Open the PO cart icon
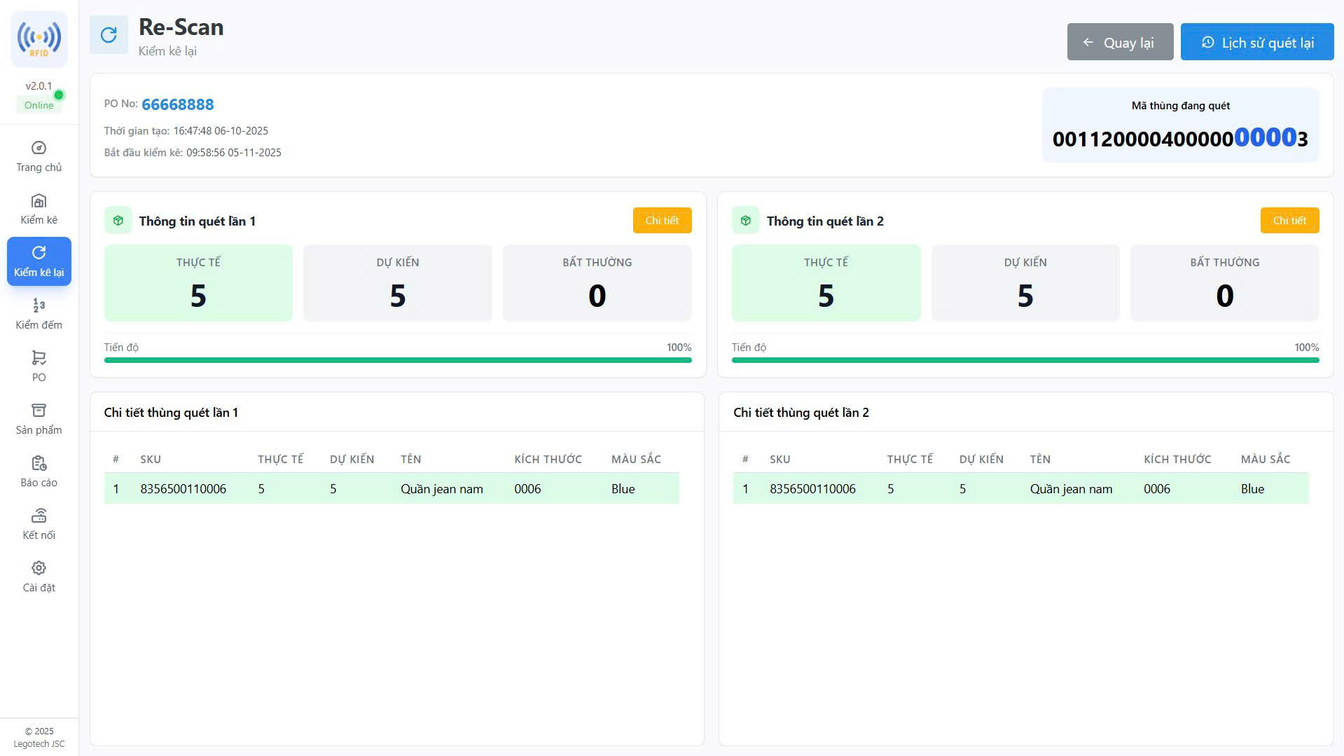This screenshot has width=1344, height=756. 39,366
